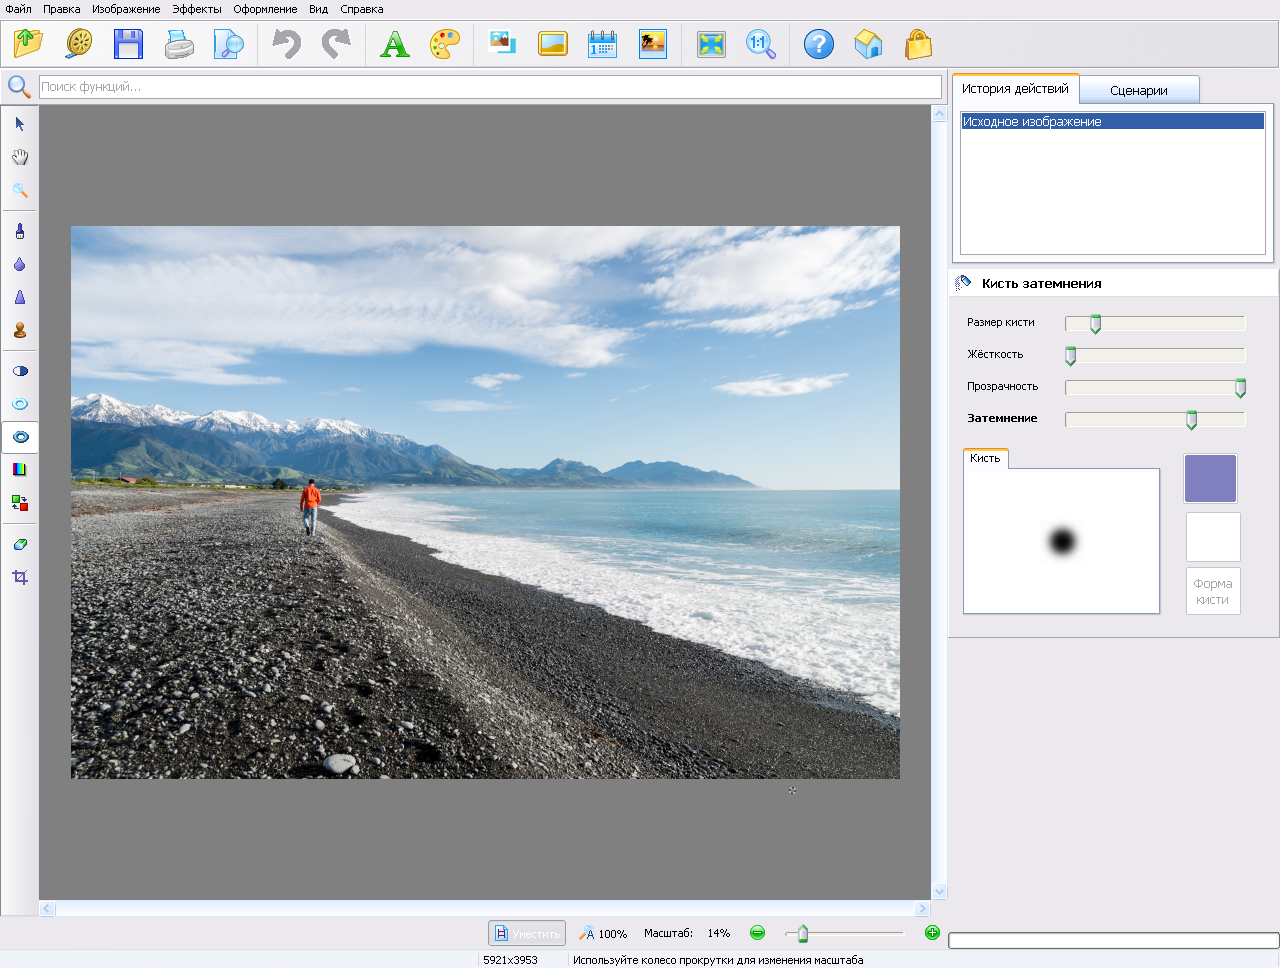Click the Форма кисти button

[x=1213, y=591]
